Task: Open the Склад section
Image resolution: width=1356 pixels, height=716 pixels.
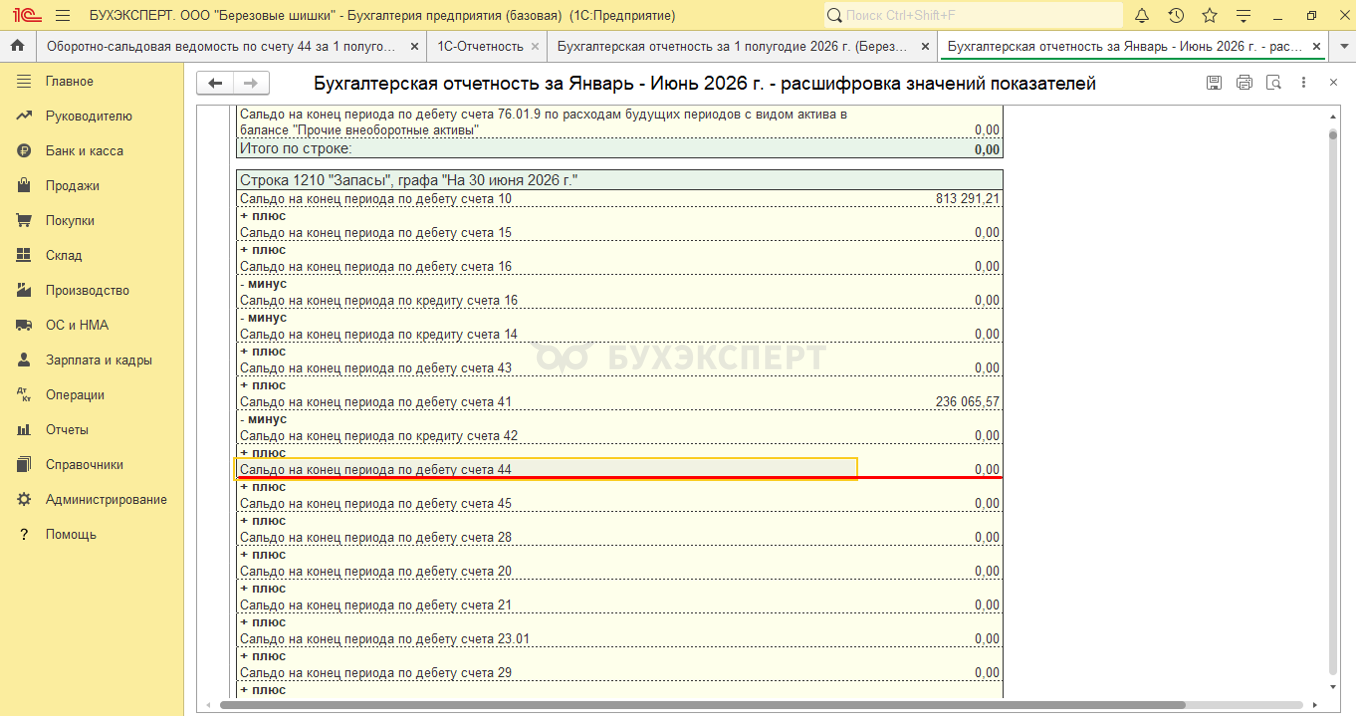Action: point(63,256)
